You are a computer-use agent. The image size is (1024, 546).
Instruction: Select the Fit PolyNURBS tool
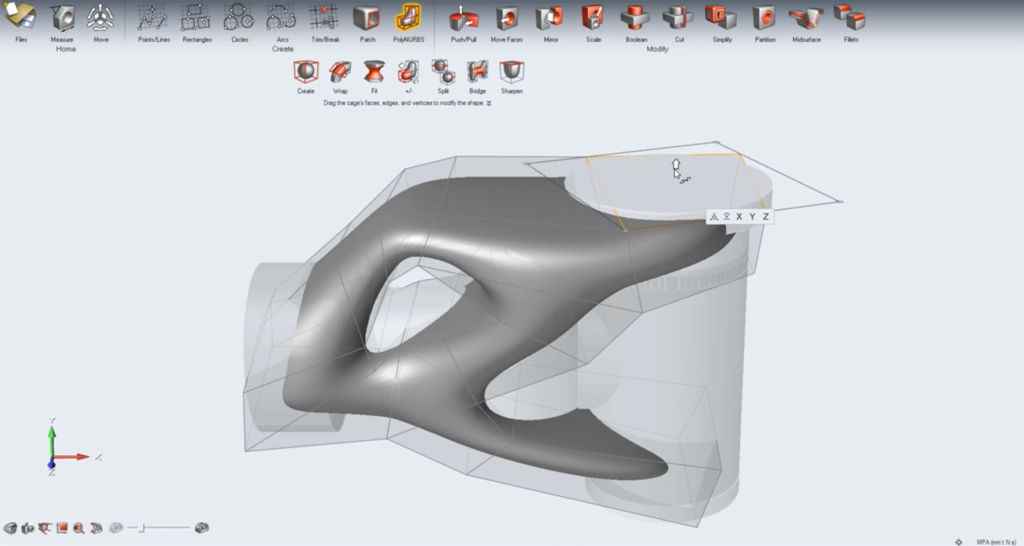click(x=374, y=72)
